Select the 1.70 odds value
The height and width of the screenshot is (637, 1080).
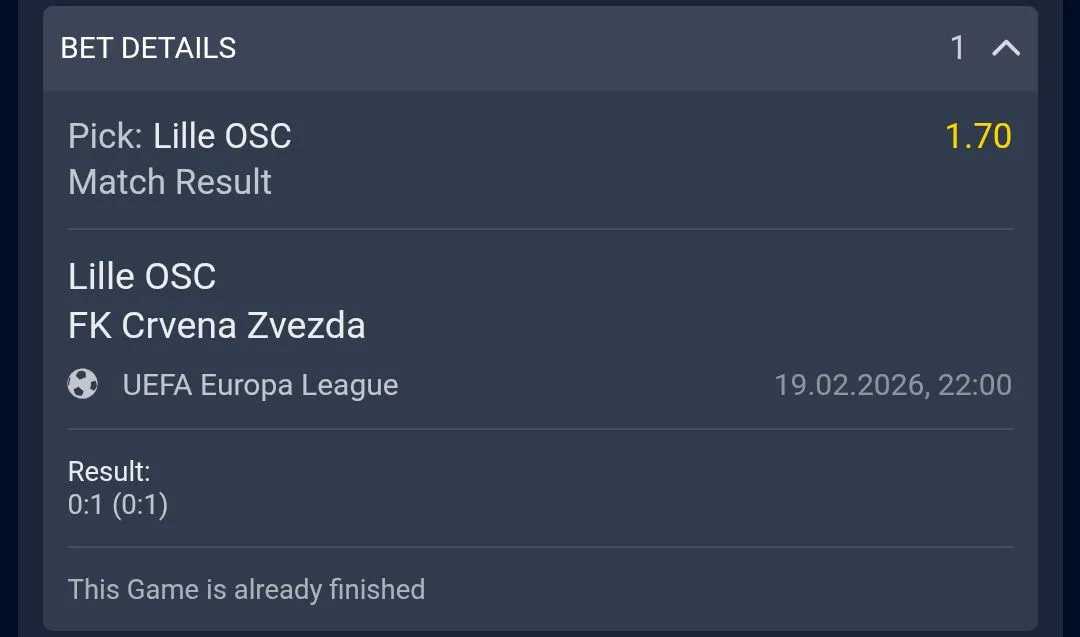[978, 136]
